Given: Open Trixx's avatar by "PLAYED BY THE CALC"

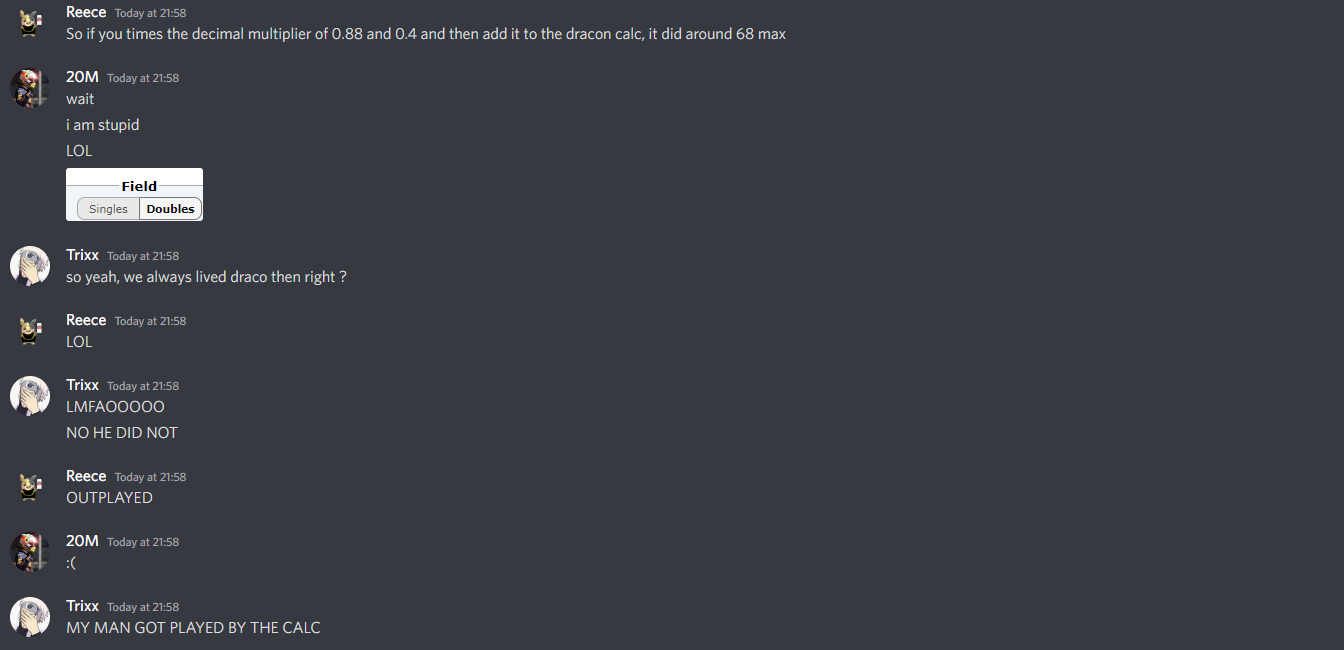Looking at the screenshot, I should [30, 617].
